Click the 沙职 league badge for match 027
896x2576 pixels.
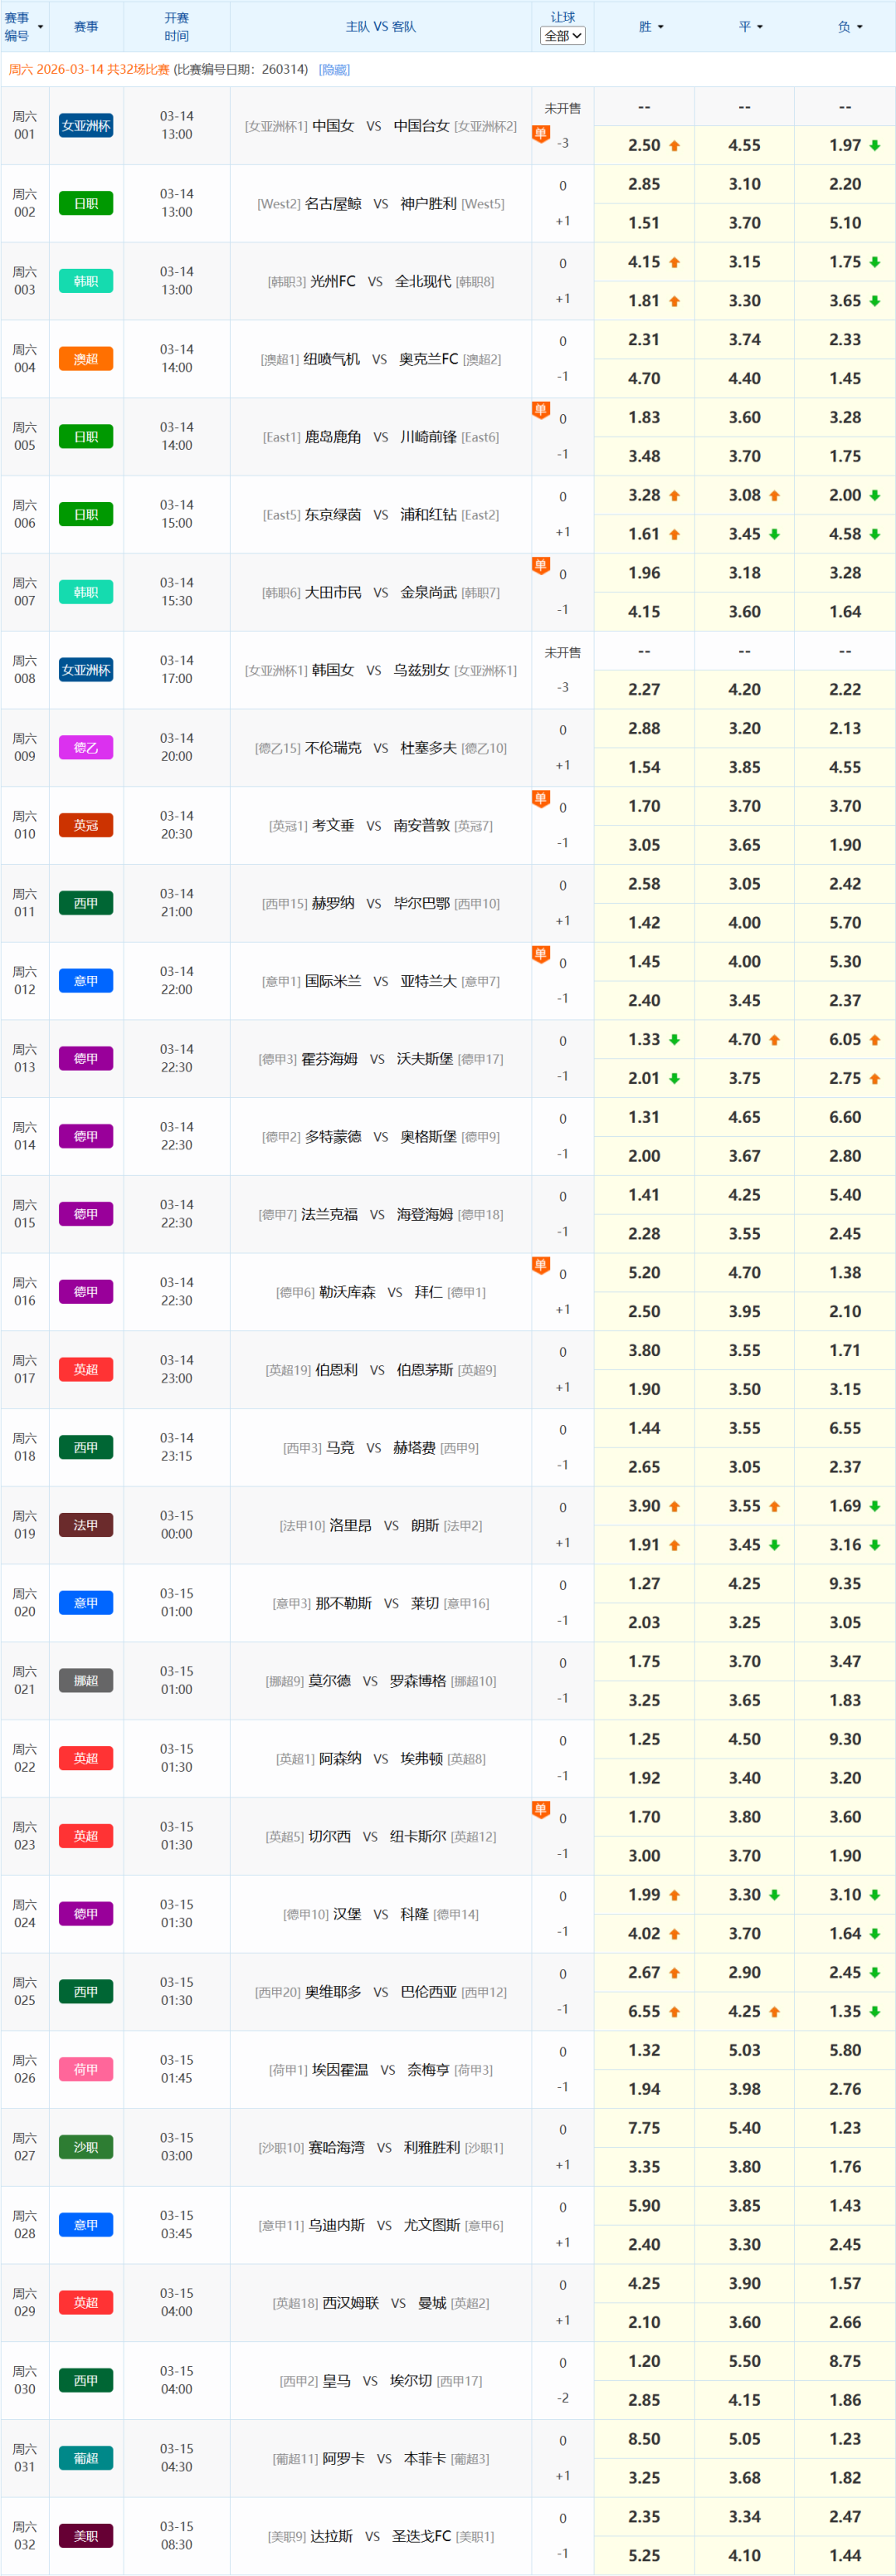86,2147
